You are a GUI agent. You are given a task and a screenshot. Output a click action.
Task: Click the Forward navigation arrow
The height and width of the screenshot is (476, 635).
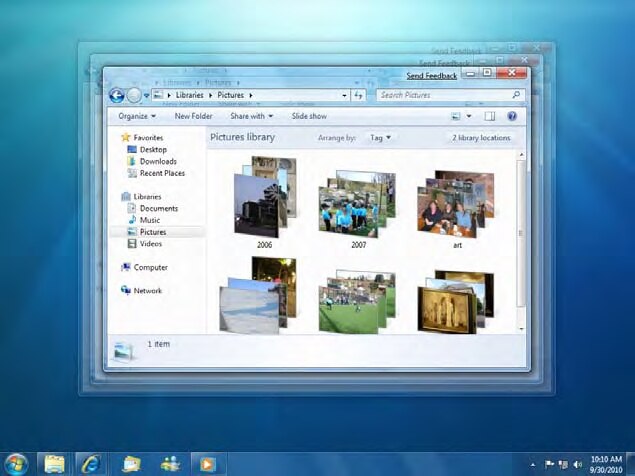[134, 96]
